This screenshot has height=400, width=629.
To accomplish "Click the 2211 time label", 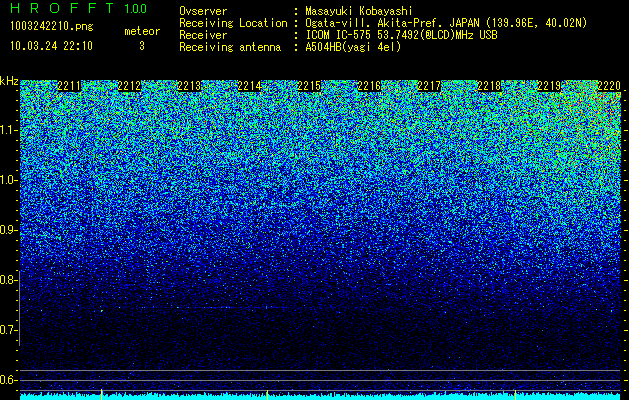I will point(69,86).
